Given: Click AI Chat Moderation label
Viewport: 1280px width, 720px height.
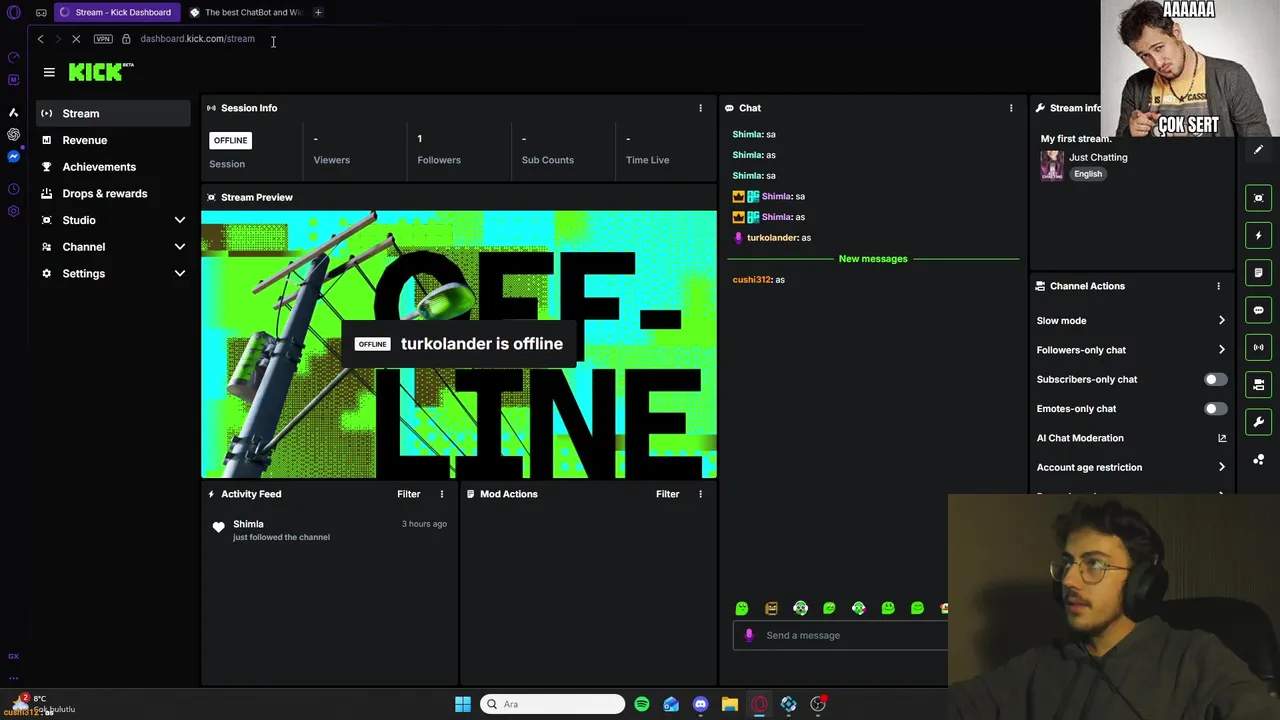Looking at the screenshot, I should (1080, 438).
